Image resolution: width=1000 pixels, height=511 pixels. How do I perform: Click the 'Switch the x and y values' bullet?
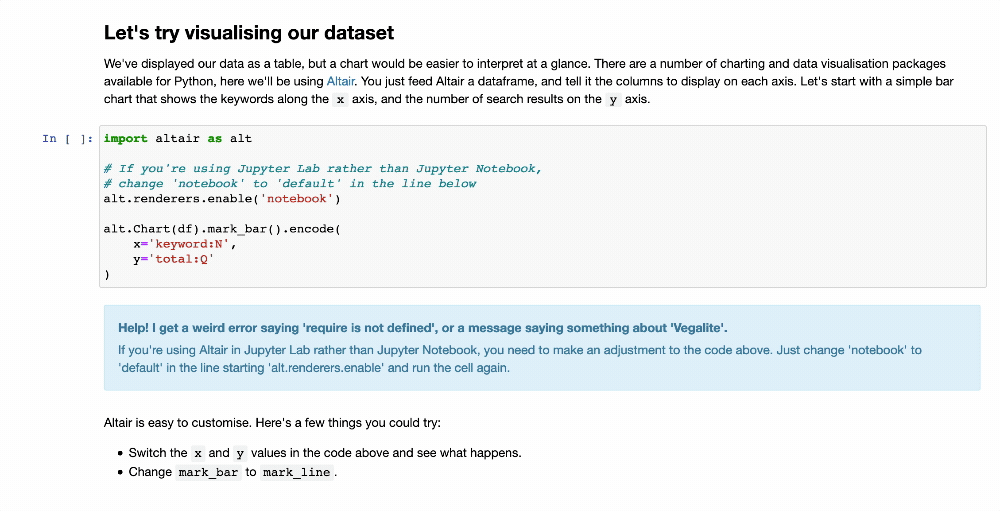pos(325,453)
